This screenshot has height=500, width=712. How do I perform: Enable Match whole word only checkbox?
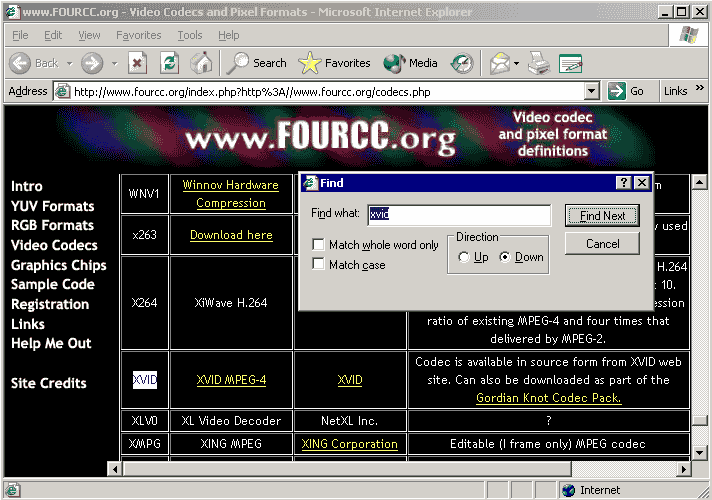[318, 244]
